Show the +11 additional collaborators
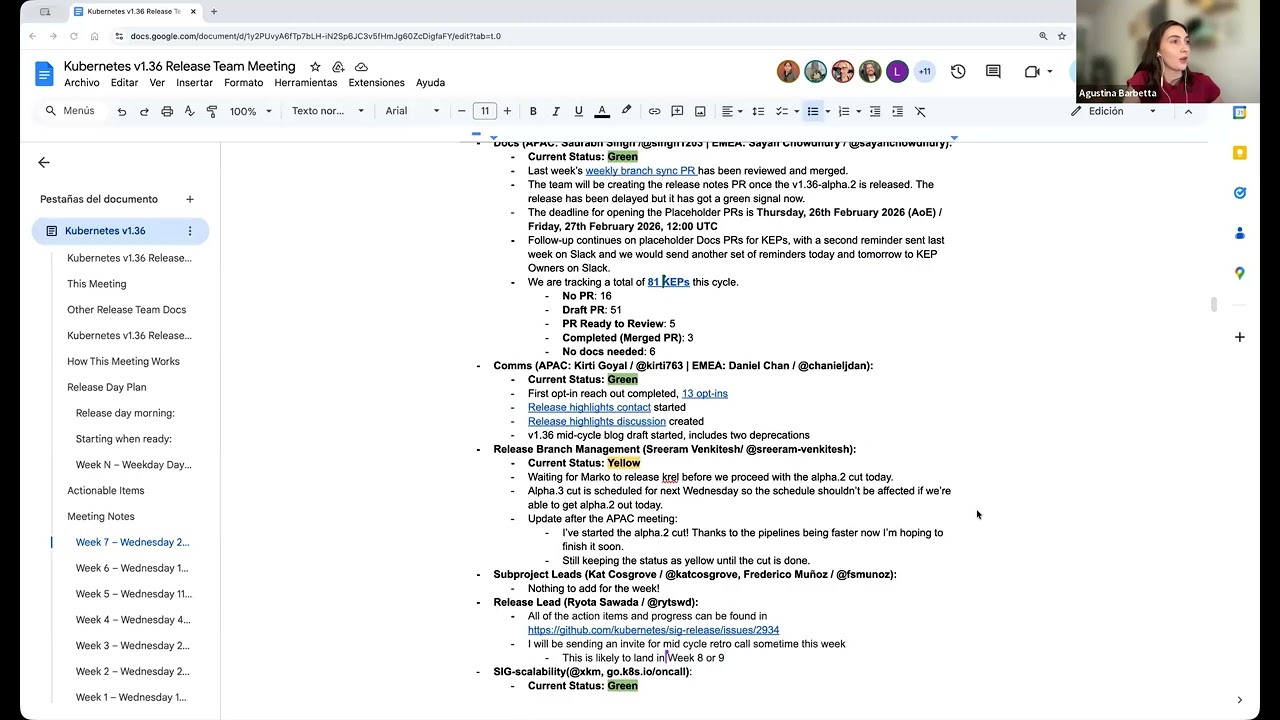The height and width of the screenshot is (720, 1280). [924, 72]
